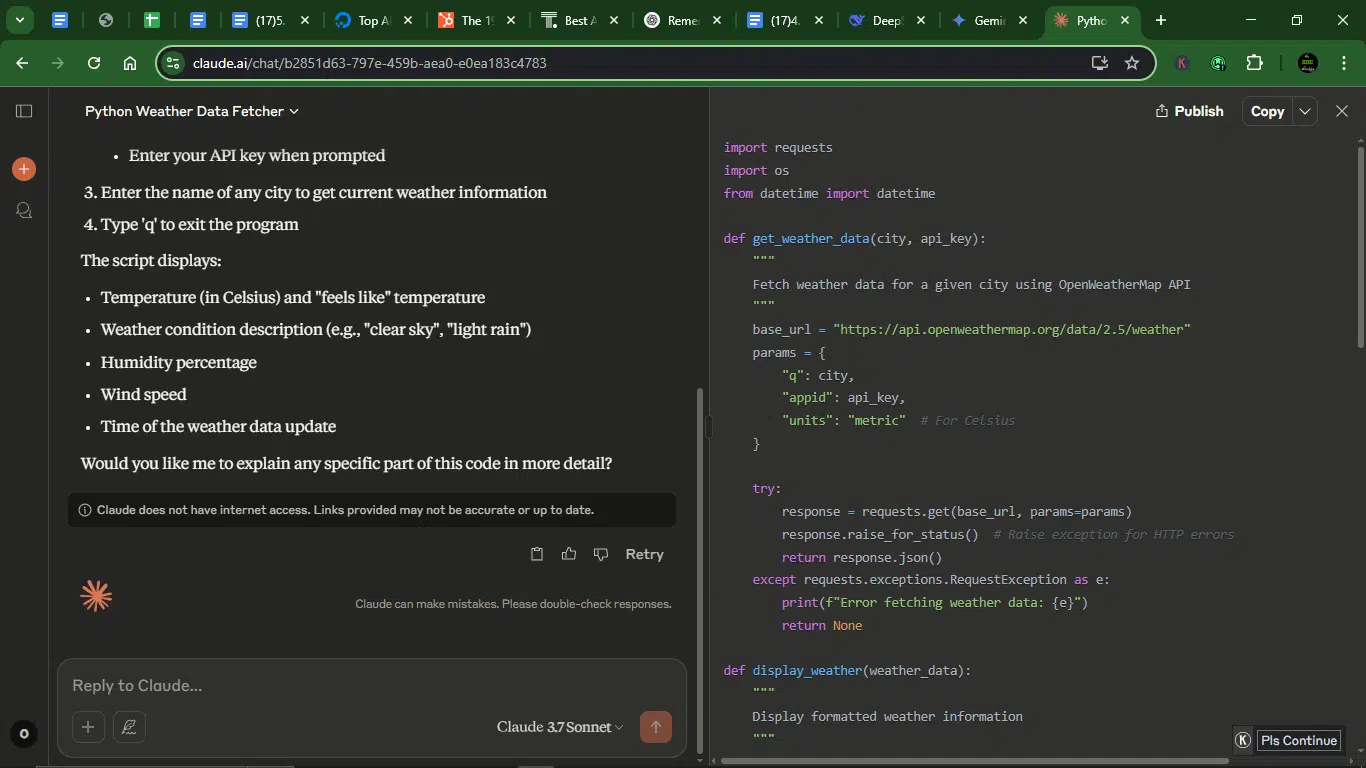Screen dimensions: 1366x768
Task: Click the K extension badge near Pls Continue
Action: 1243,740
